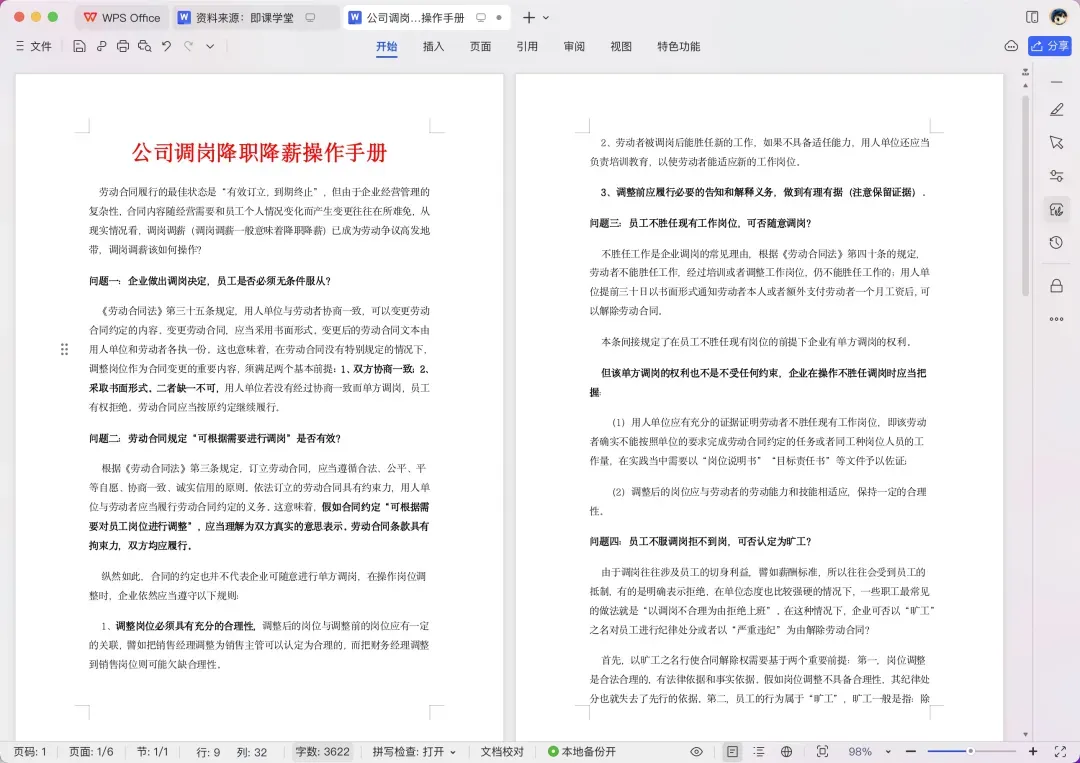Select the pen/edit tool in right sidebar

1057,109
